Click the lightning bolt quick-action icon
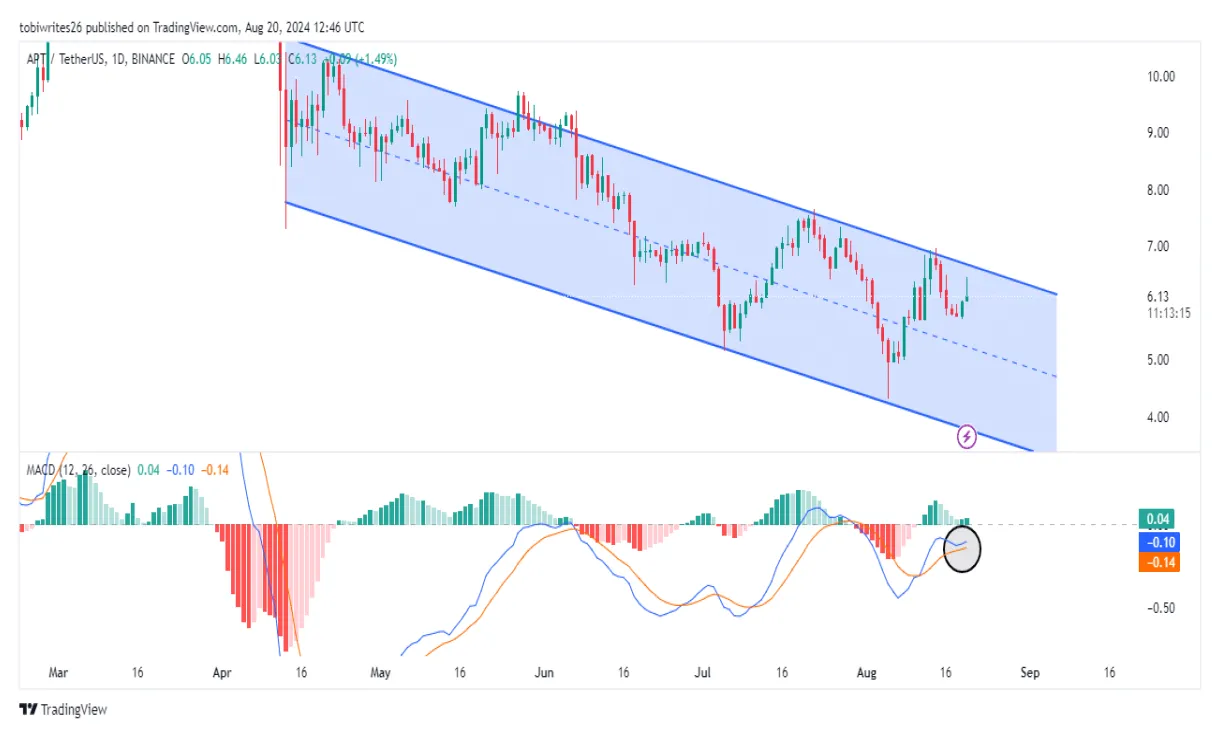 [x=966, y=436]
